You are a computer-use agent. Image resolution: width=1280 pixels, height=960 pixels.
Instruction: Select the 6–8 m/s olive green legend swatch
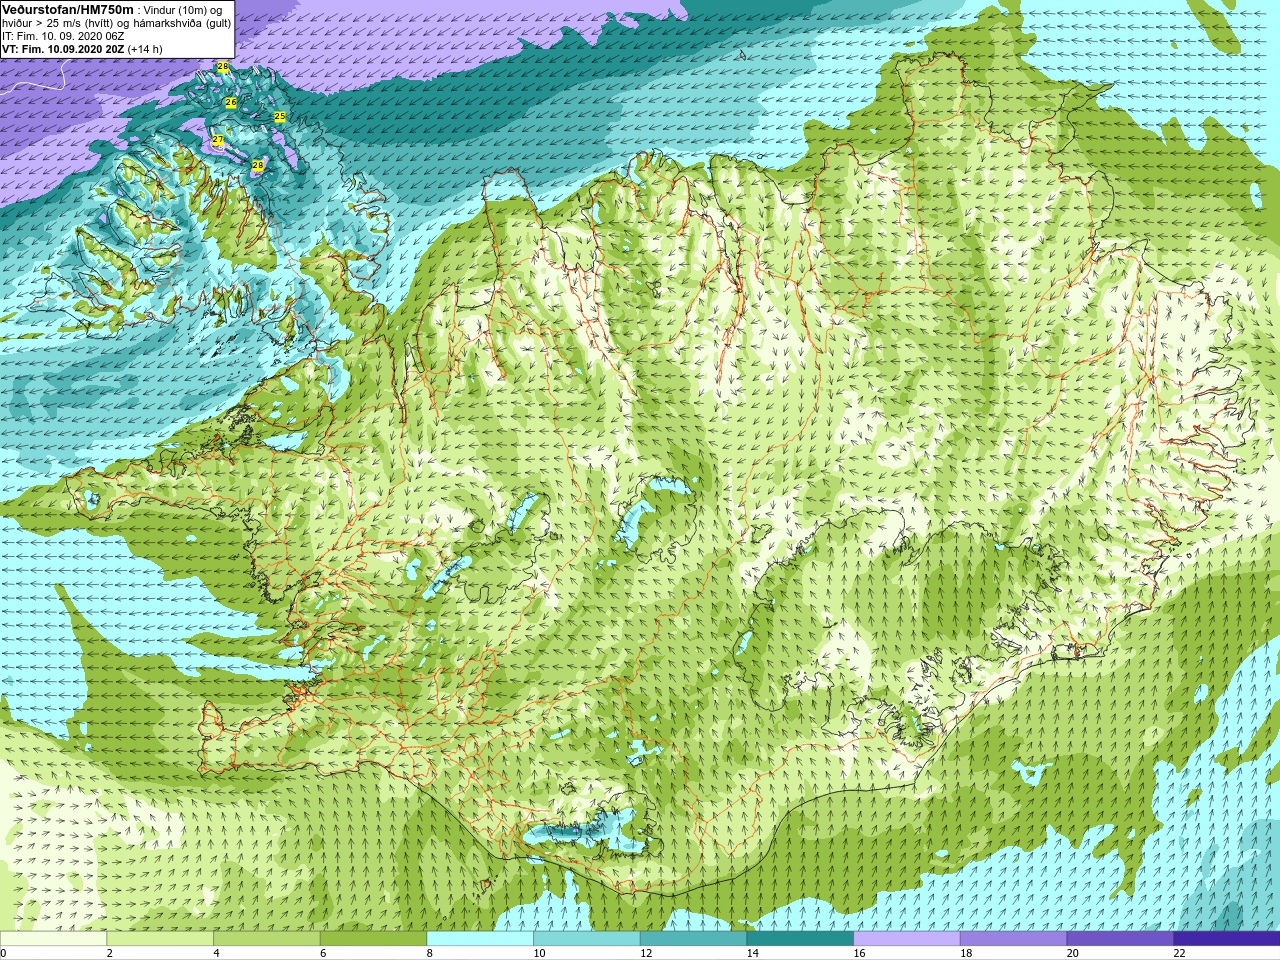pos(373,938)
